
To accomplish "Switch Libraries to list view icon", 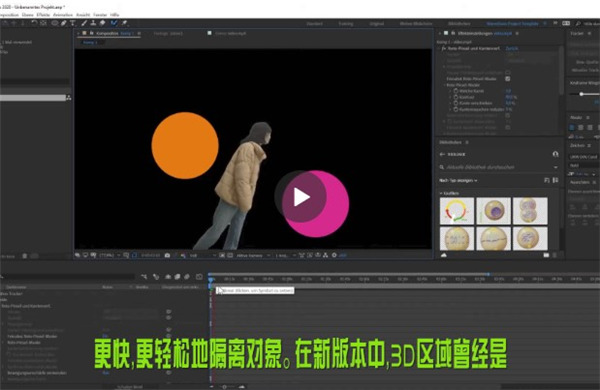I will click(555, 180).
